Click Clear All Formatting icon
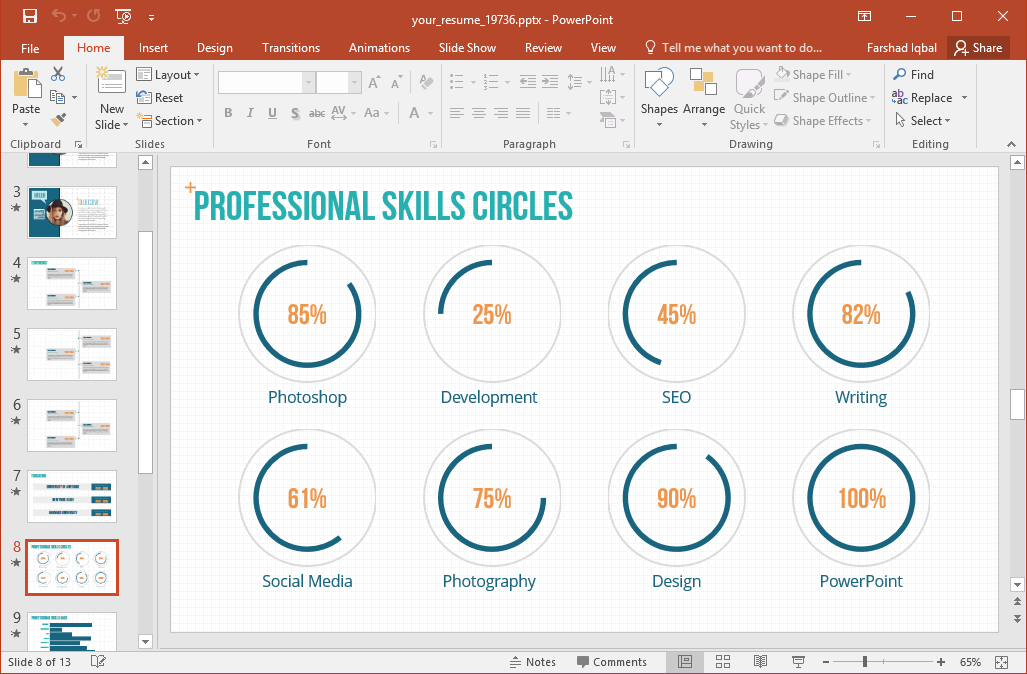 tap(426, 82)
